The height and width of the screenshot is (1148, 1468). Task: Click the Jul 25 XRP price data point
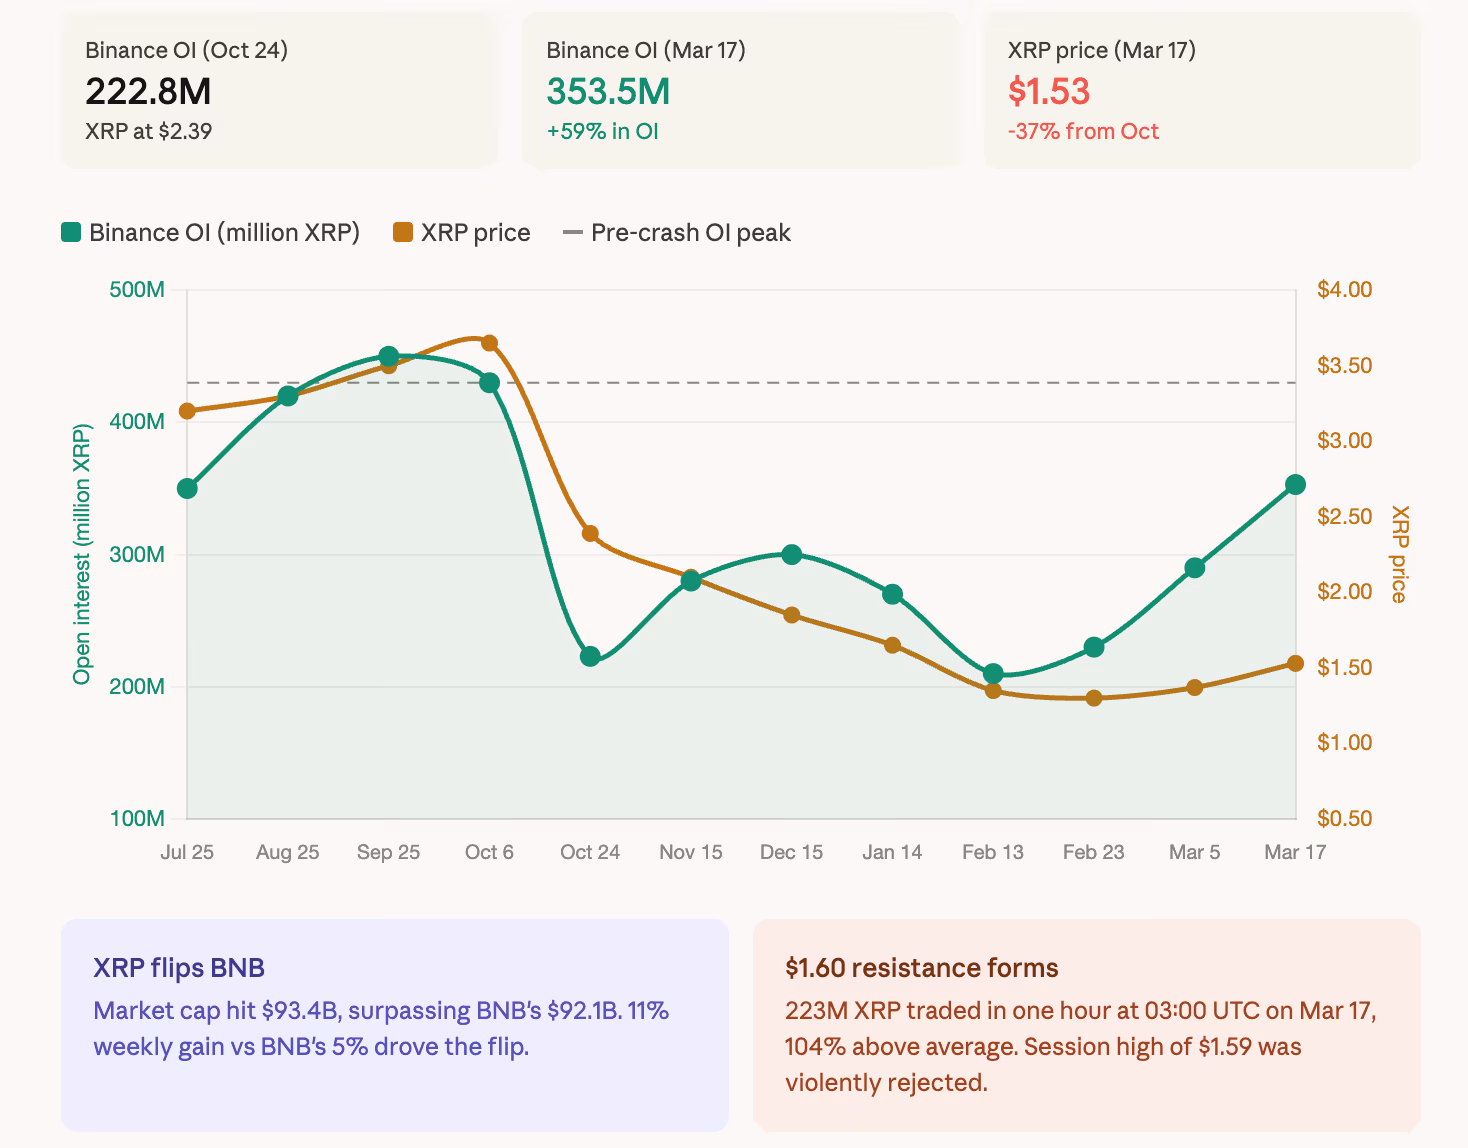[x=187, y=411]
